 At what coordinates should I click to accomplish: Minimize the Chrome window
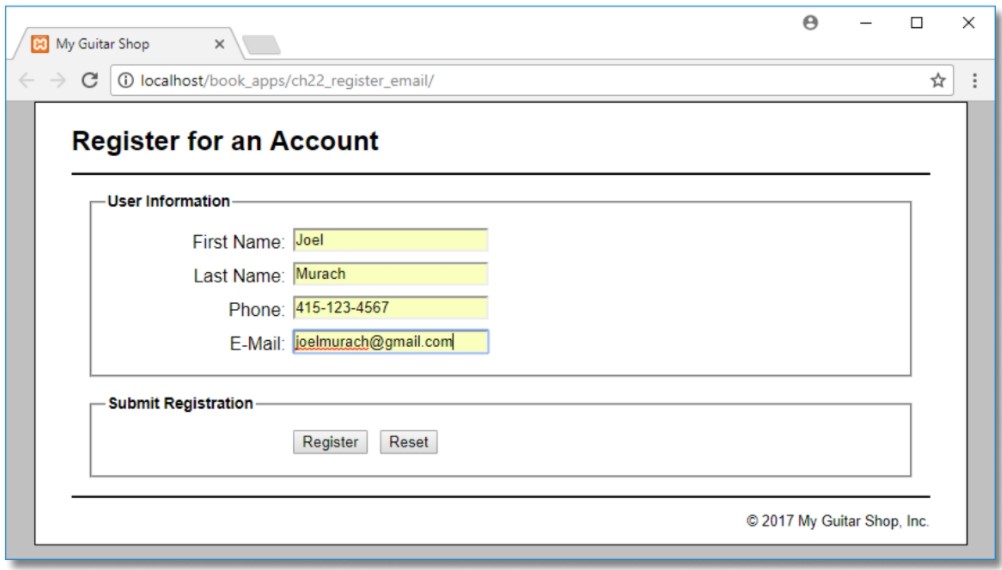pos(866,23)
